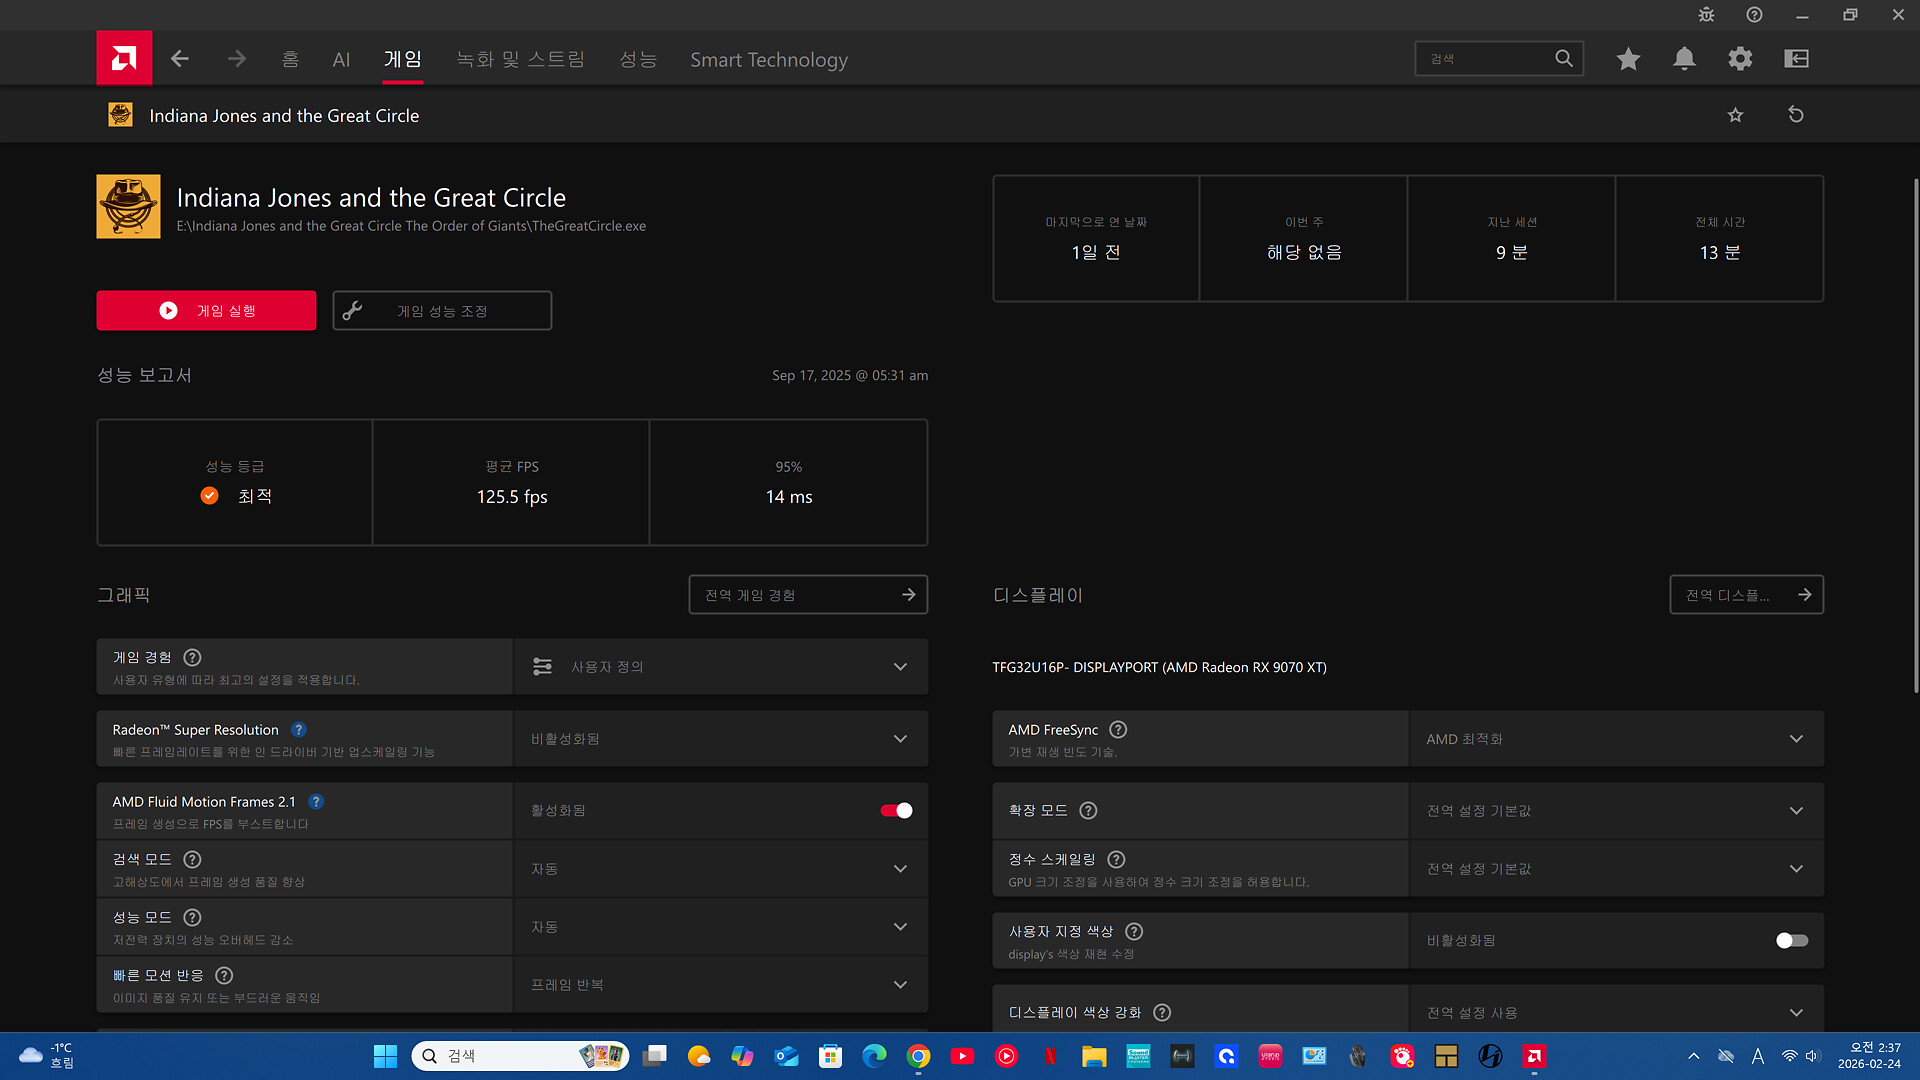Open settings gear icon
The width and height of the screenshot is (1920, 1080).
[x=1740, y=59]
